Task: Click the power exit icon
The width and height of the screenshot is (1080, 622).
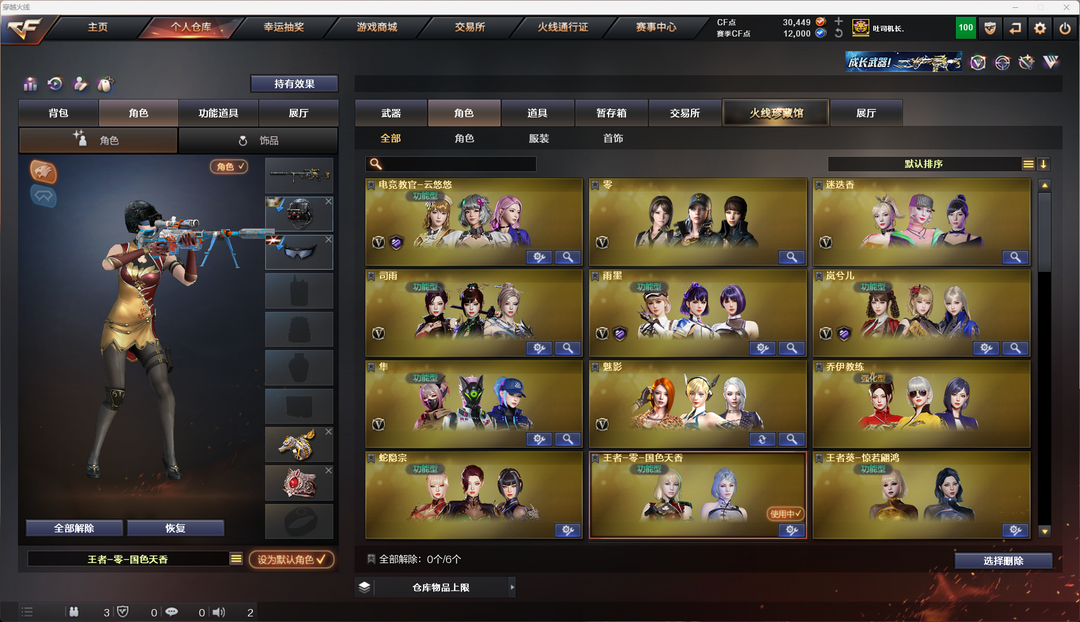Action: click(x=1065, y=28)
